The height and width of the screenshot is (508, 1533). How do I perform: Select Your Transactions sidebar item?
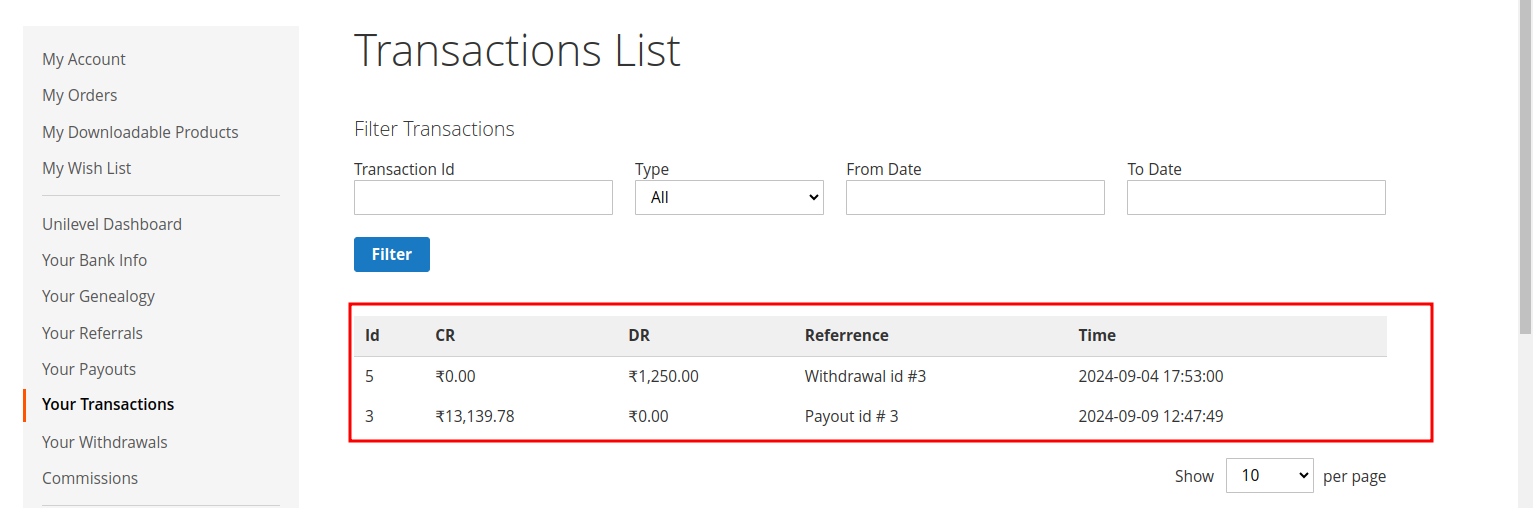click(x=108, y=404)
